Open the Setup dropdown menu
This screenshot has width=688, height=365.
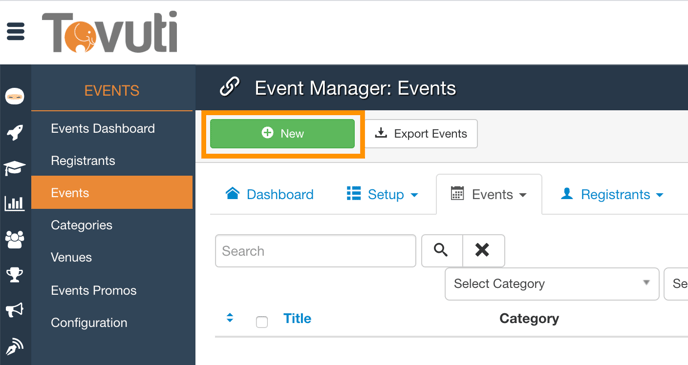[x=382, y=194]
